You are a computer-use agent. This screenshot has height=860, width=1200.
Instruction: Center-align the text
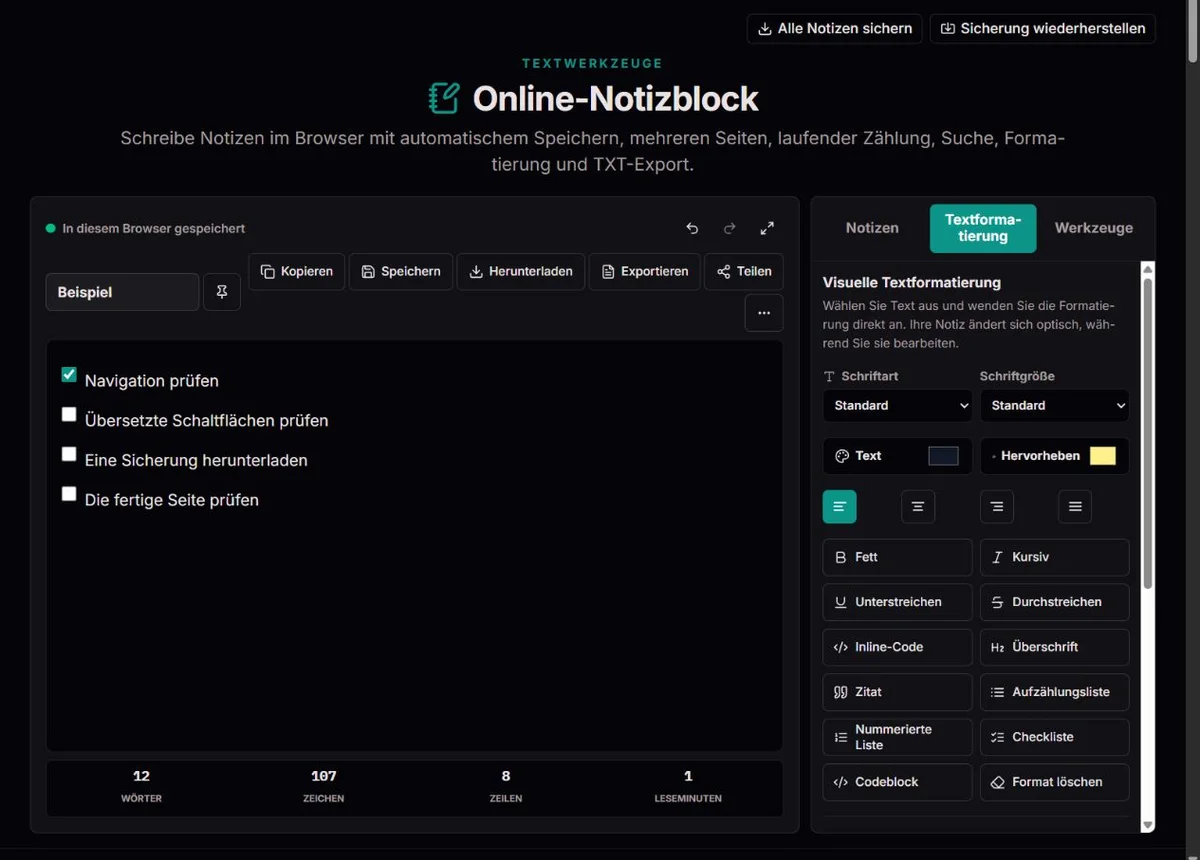918,507
